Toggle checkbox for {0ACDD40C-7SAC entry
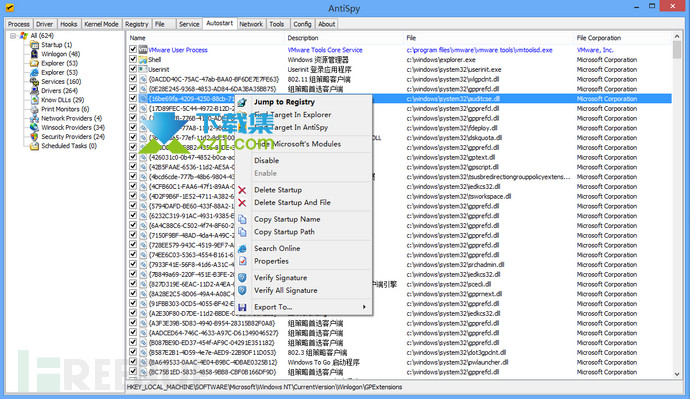Image resolution: width=690 pixels, height=399 pixels. [133, 78]
